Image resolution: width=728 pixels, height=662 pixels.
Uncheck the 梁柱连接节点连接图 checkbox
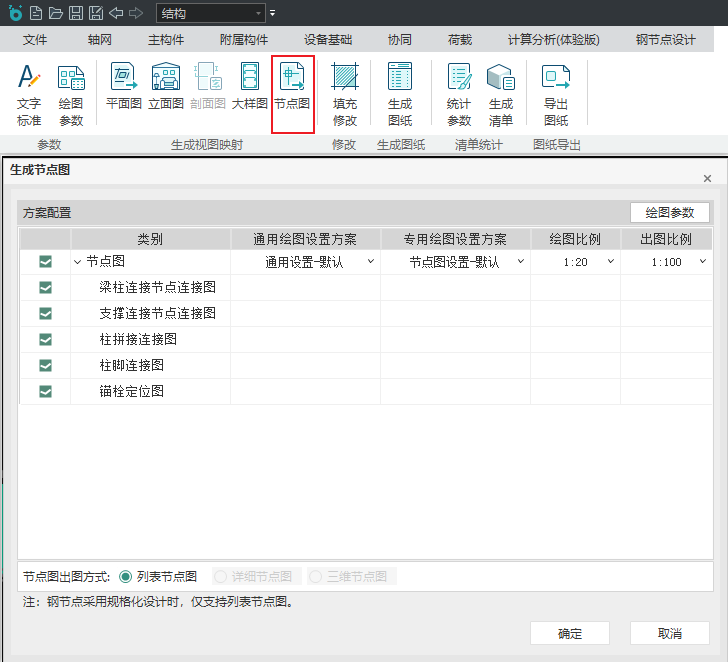[45, 288]
